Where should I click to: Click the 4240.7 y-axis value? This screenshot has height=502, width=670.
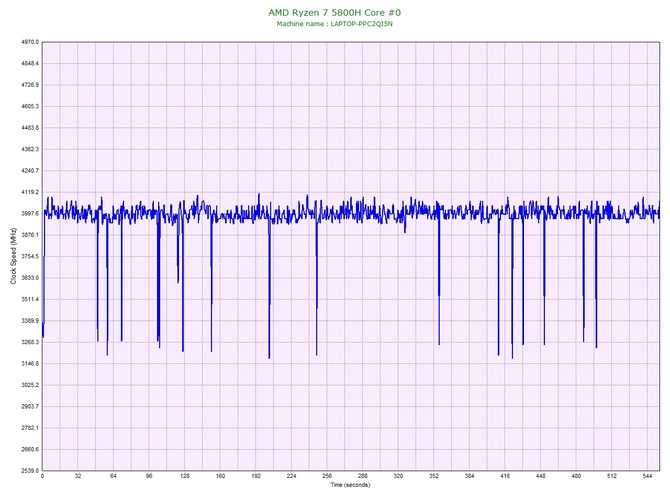pyautogui.click(x=30, y=170)
